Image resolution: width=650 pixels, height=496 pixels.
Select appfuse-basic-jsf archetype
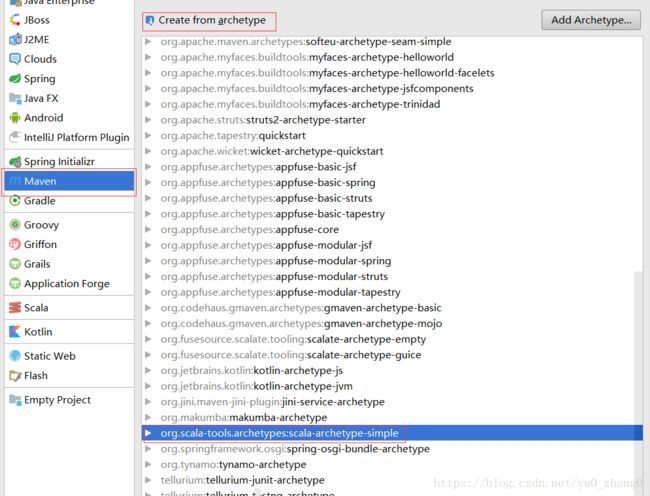click(x=392, y=167)
